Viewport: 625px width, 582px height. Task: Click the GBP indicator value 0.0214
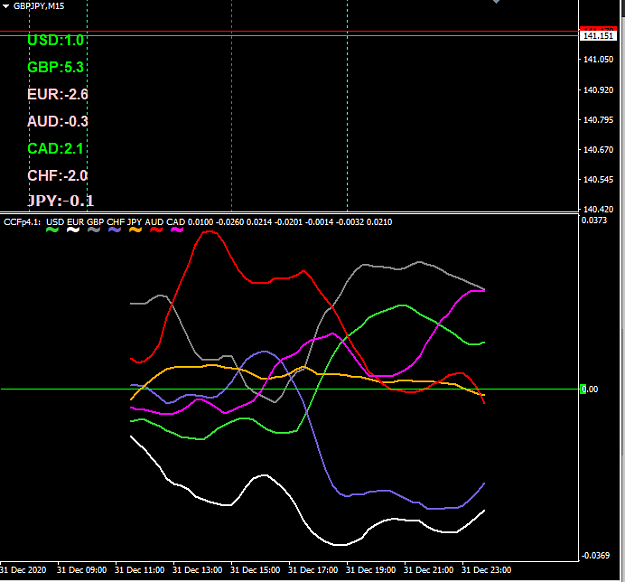[259, 222]
